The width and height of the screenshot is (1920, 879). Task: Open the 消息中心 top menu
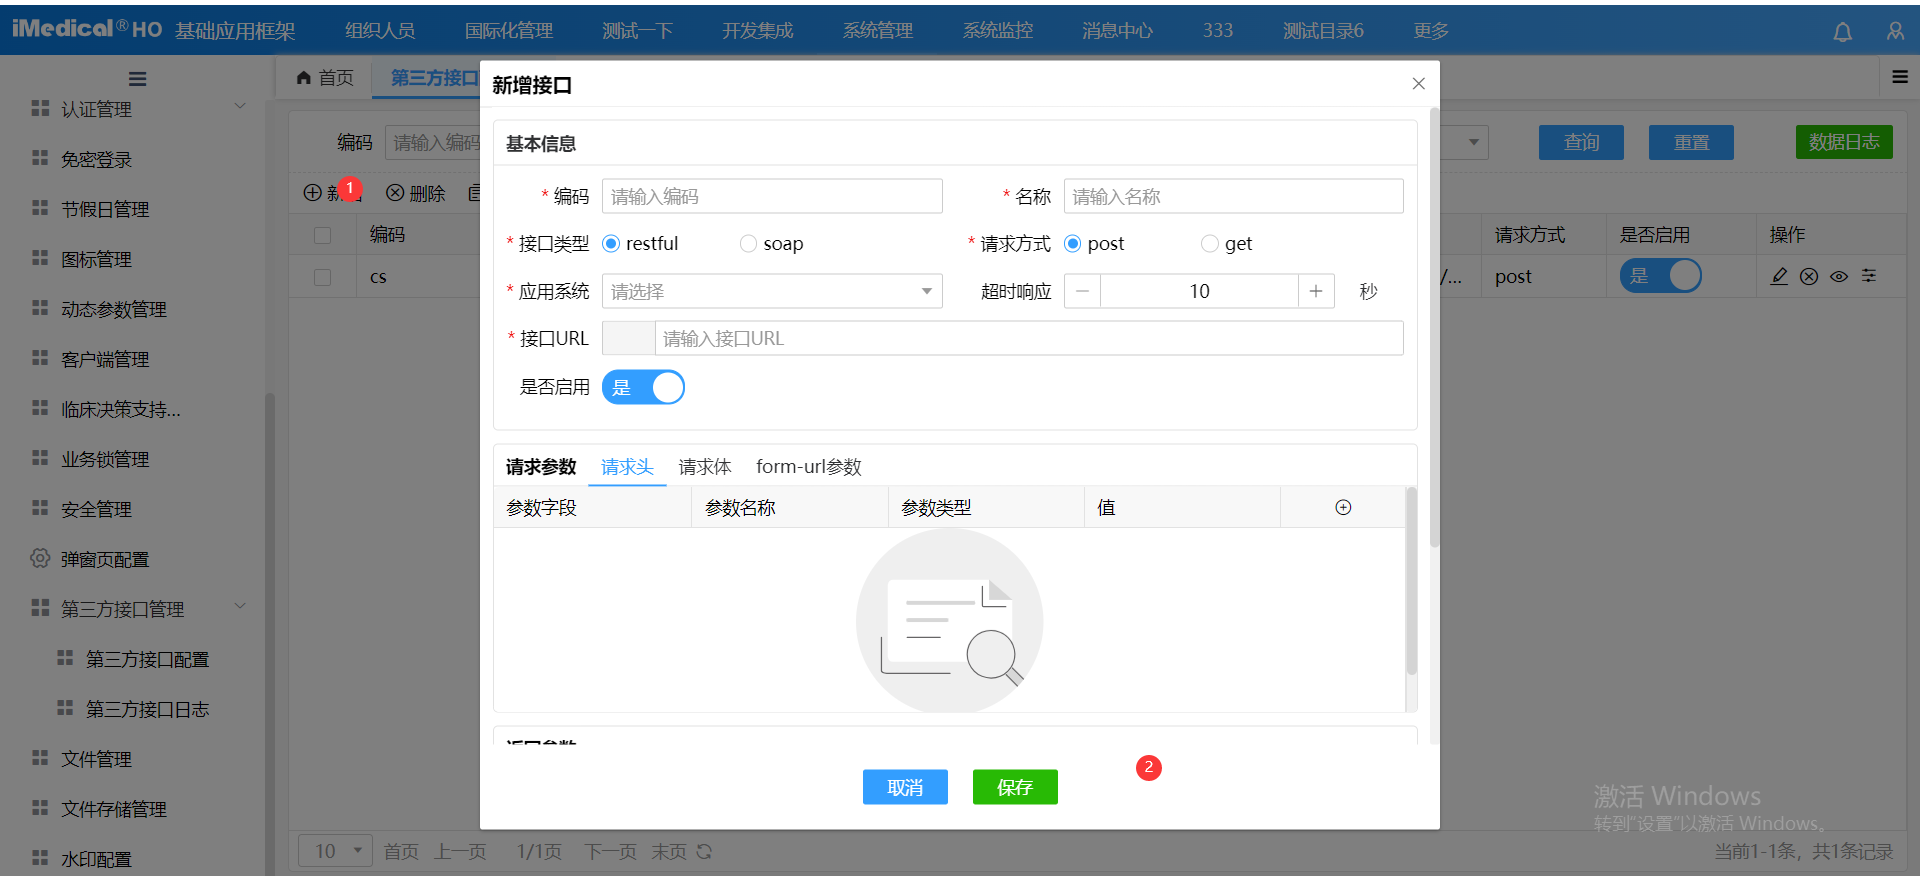pyautogui.click(x=1117, y=31)
